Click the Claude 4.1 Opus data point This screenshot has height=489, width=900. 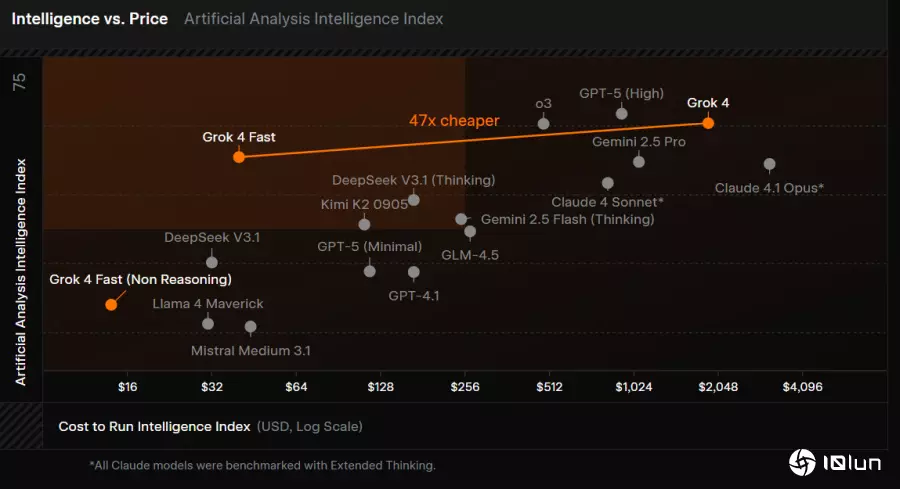tap(769, 164)
